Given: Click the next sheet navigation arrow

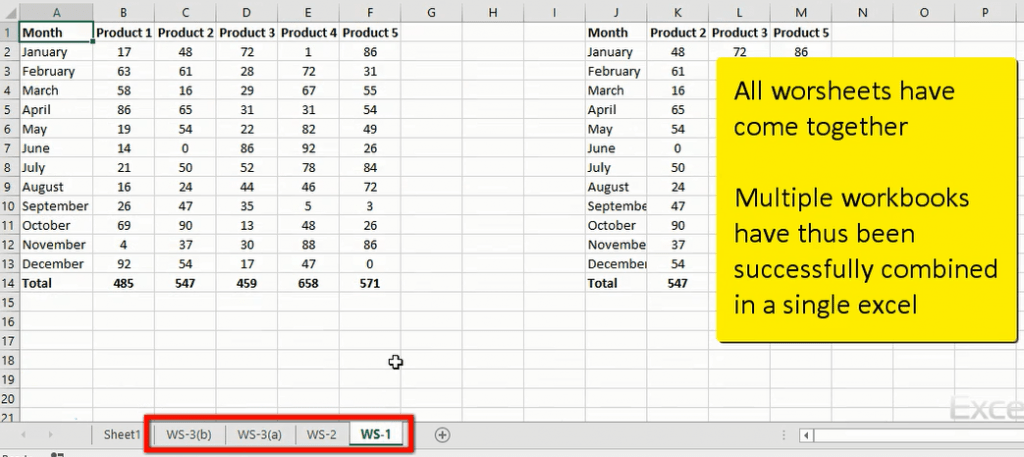Looking at the screenshot, I should (x=50, y=435).
